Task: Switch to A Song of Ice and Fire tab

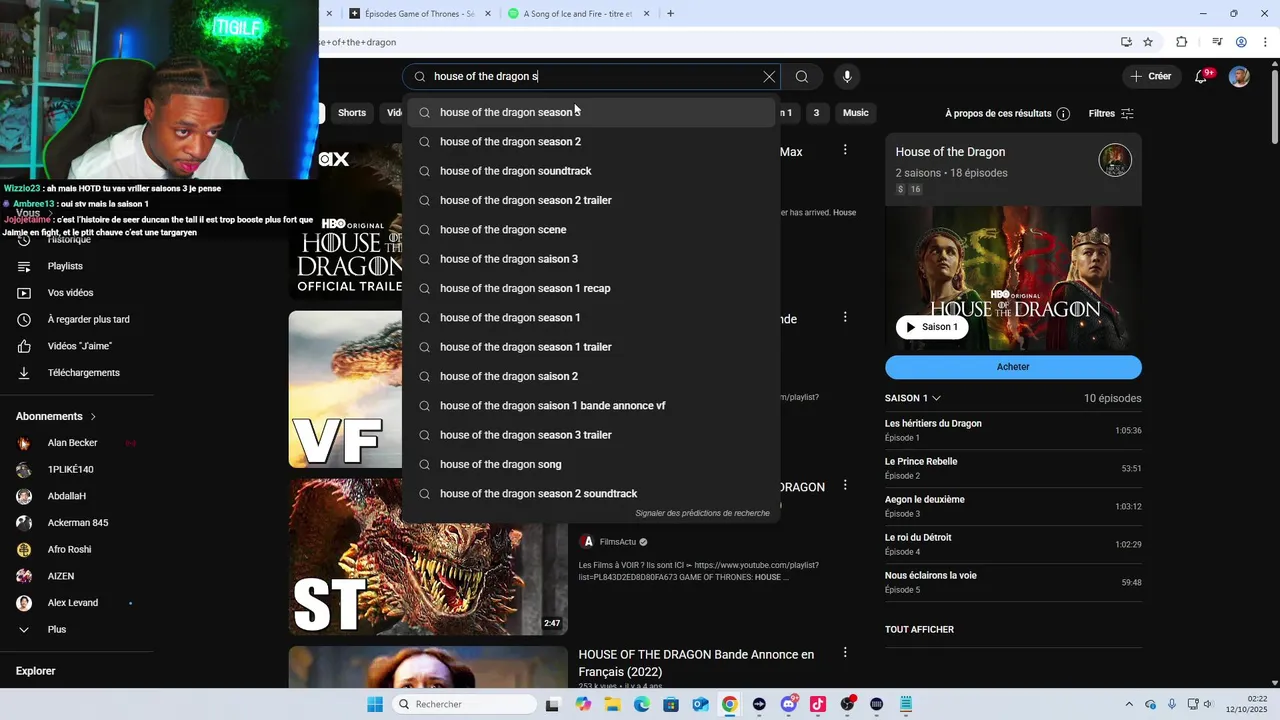Action: point(578,14)
